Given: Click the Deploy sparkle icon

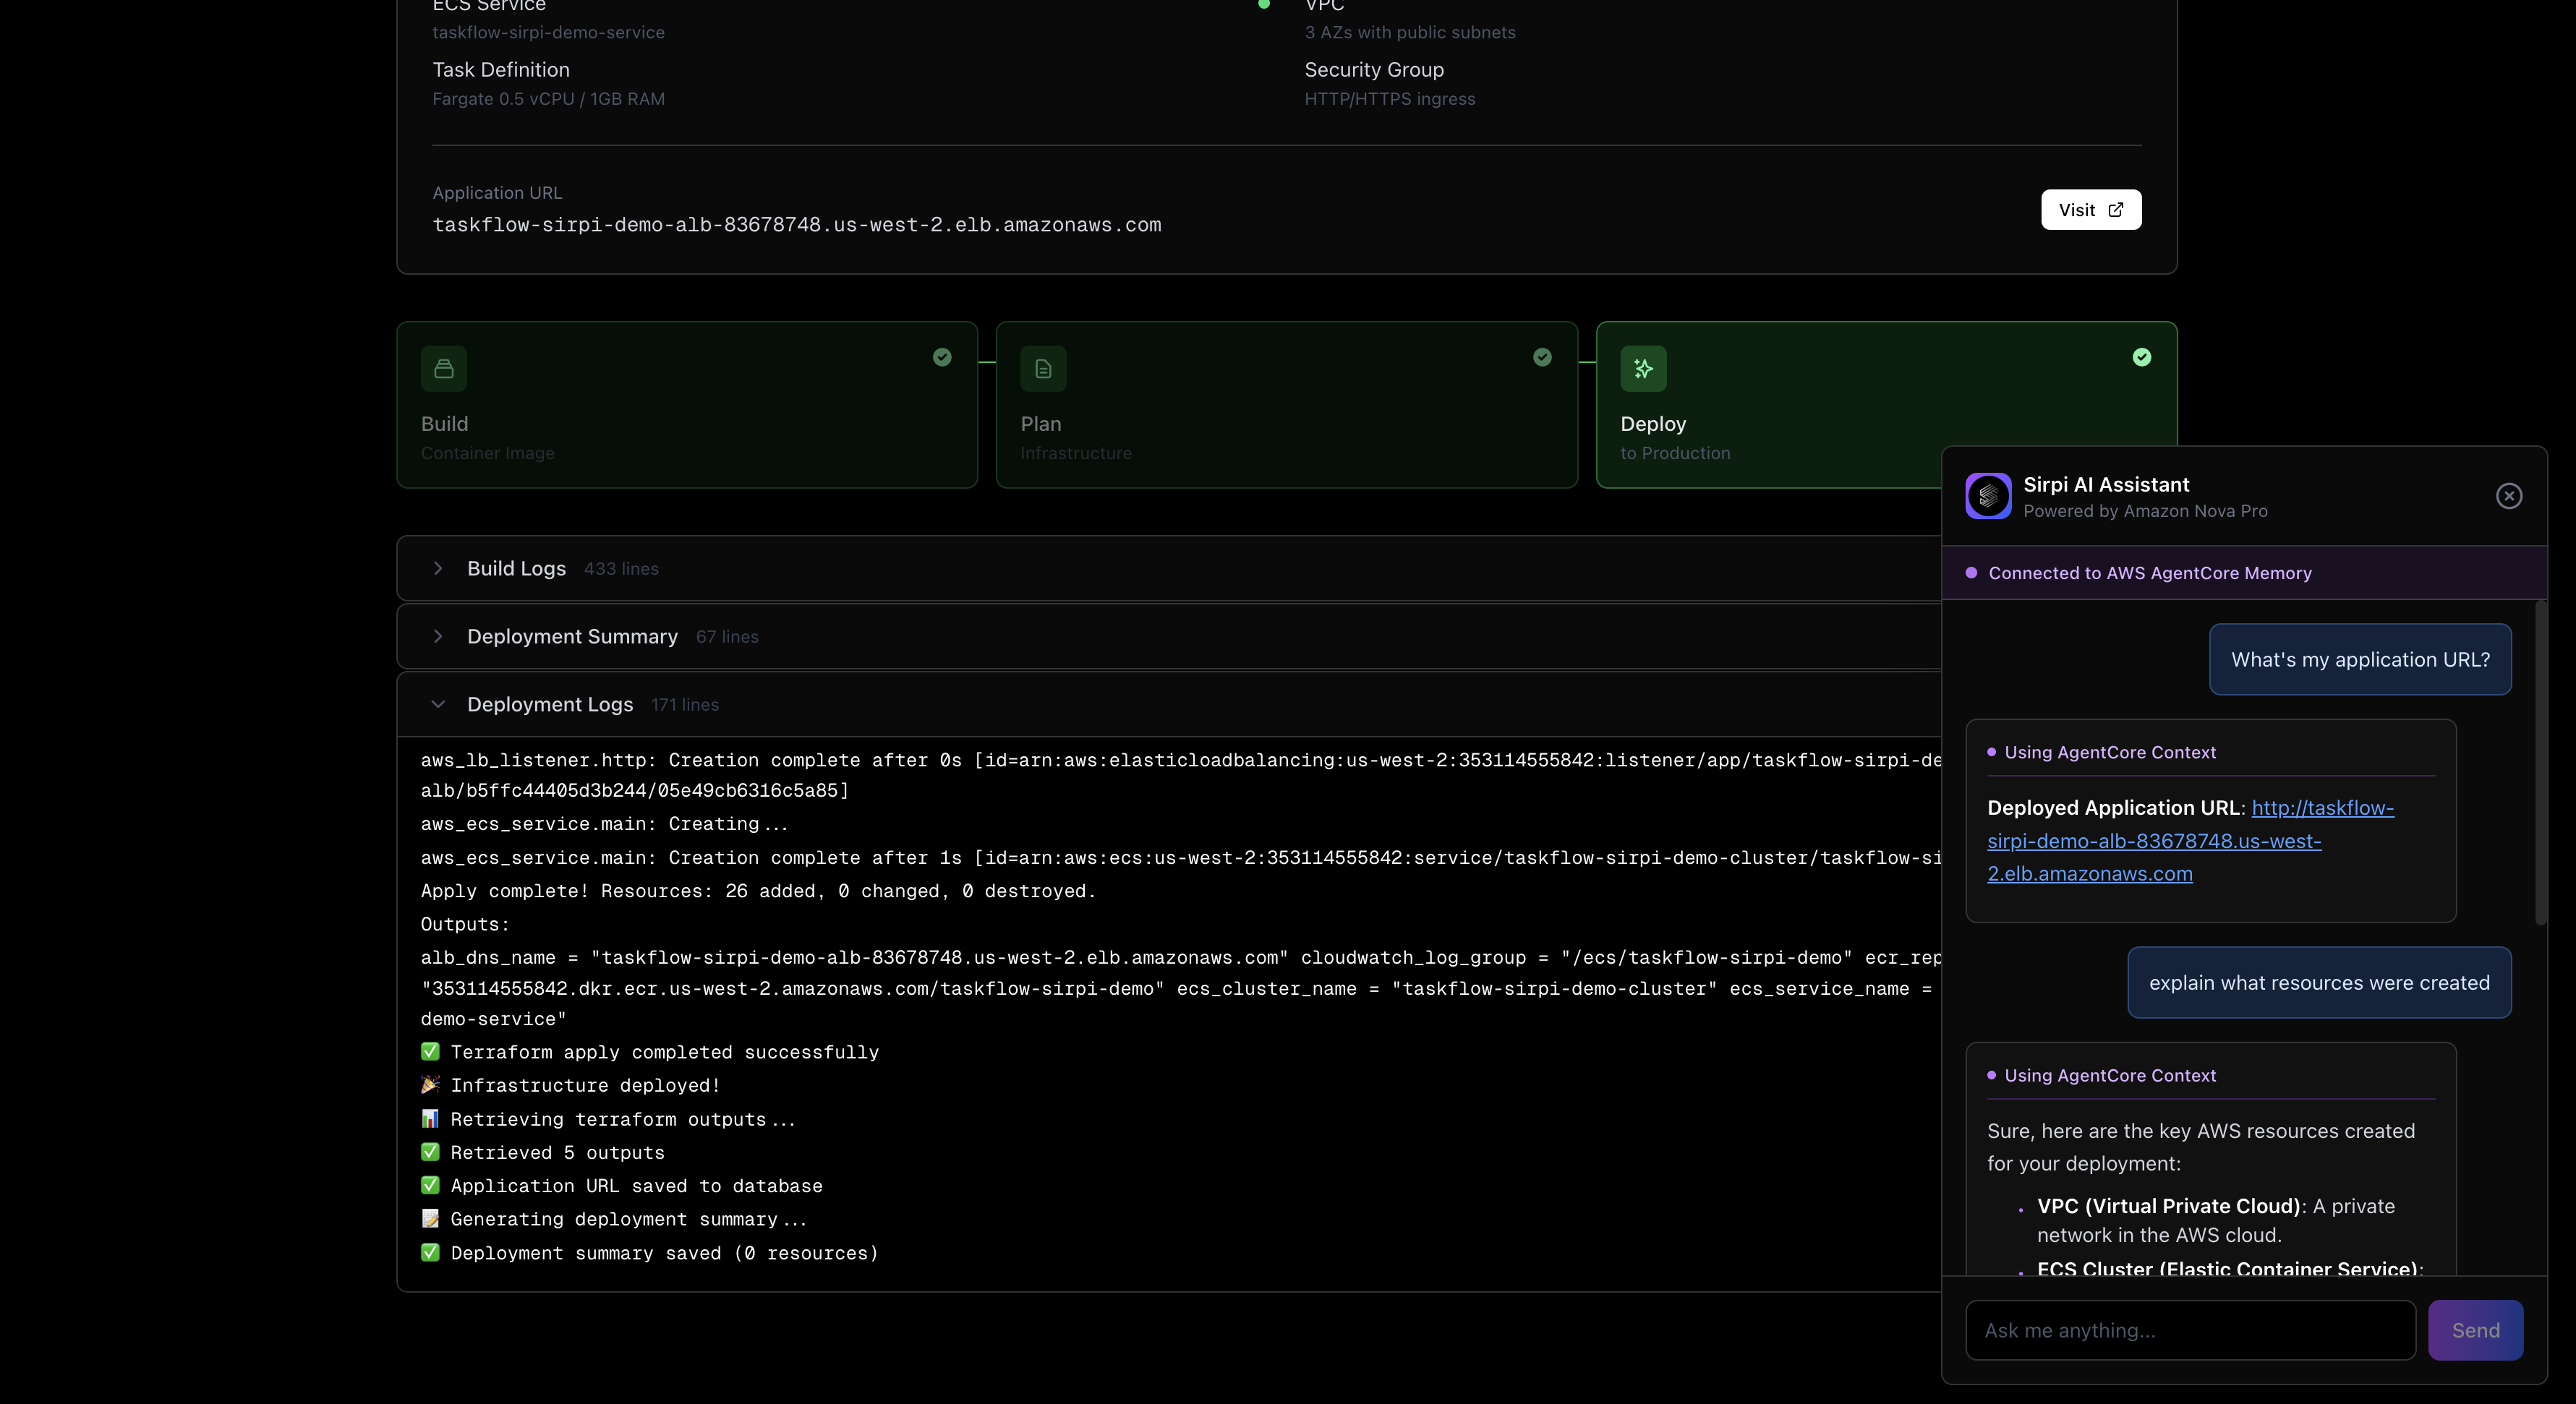Looking at the screenshot, I should [x=1643, y=369].
